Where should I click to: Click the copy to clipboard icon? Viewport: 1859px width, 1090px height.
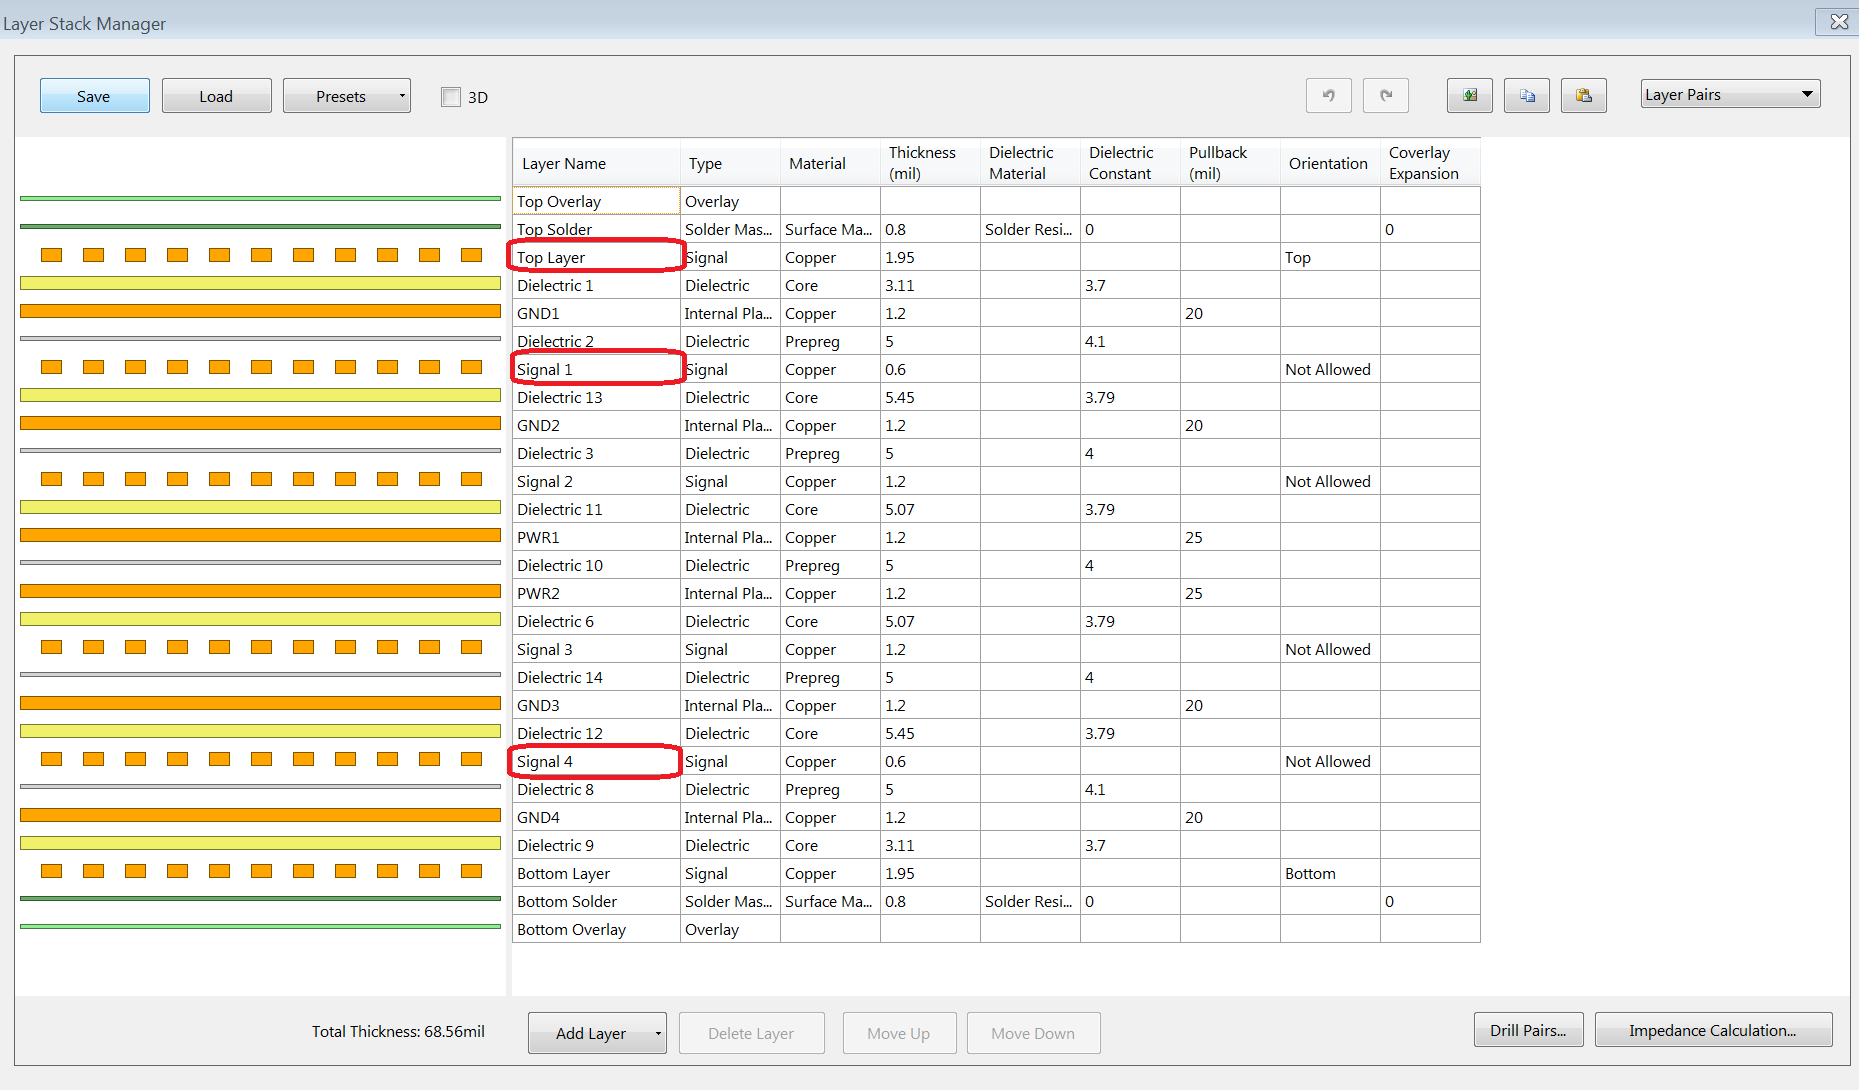pyautogui.click(x=1526, y=96)
